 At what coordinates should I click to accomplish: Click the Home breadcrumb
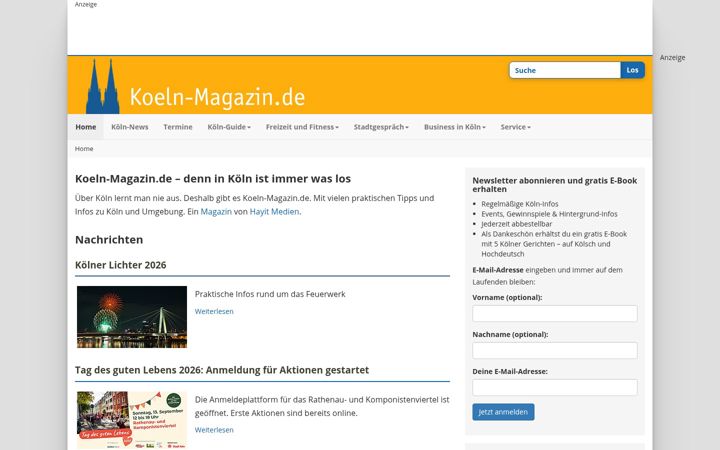tap(84, 149)
